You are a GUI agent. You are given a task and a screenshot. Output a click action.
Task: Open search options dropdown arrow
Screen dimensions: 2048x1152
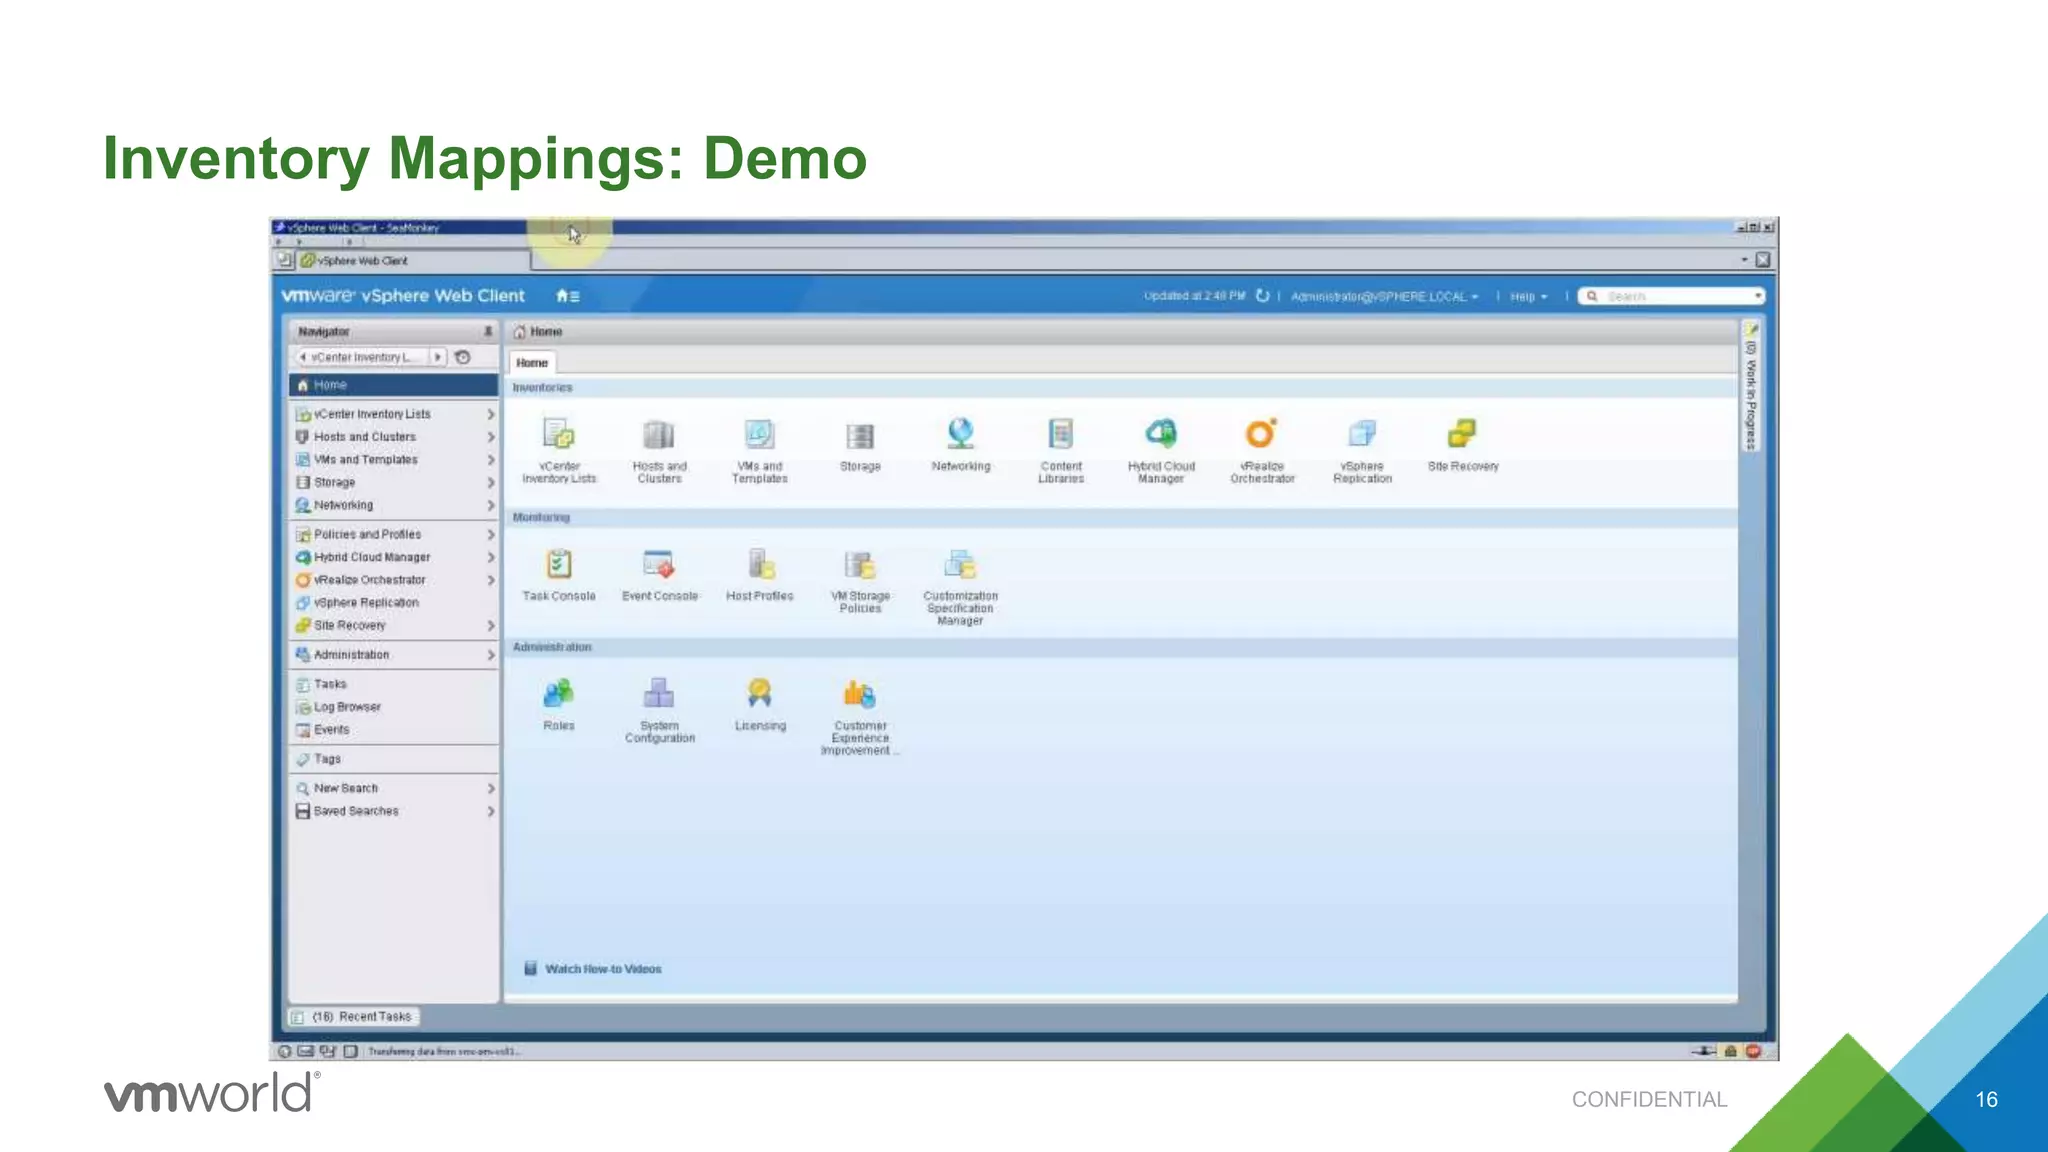pos(1757,296)
